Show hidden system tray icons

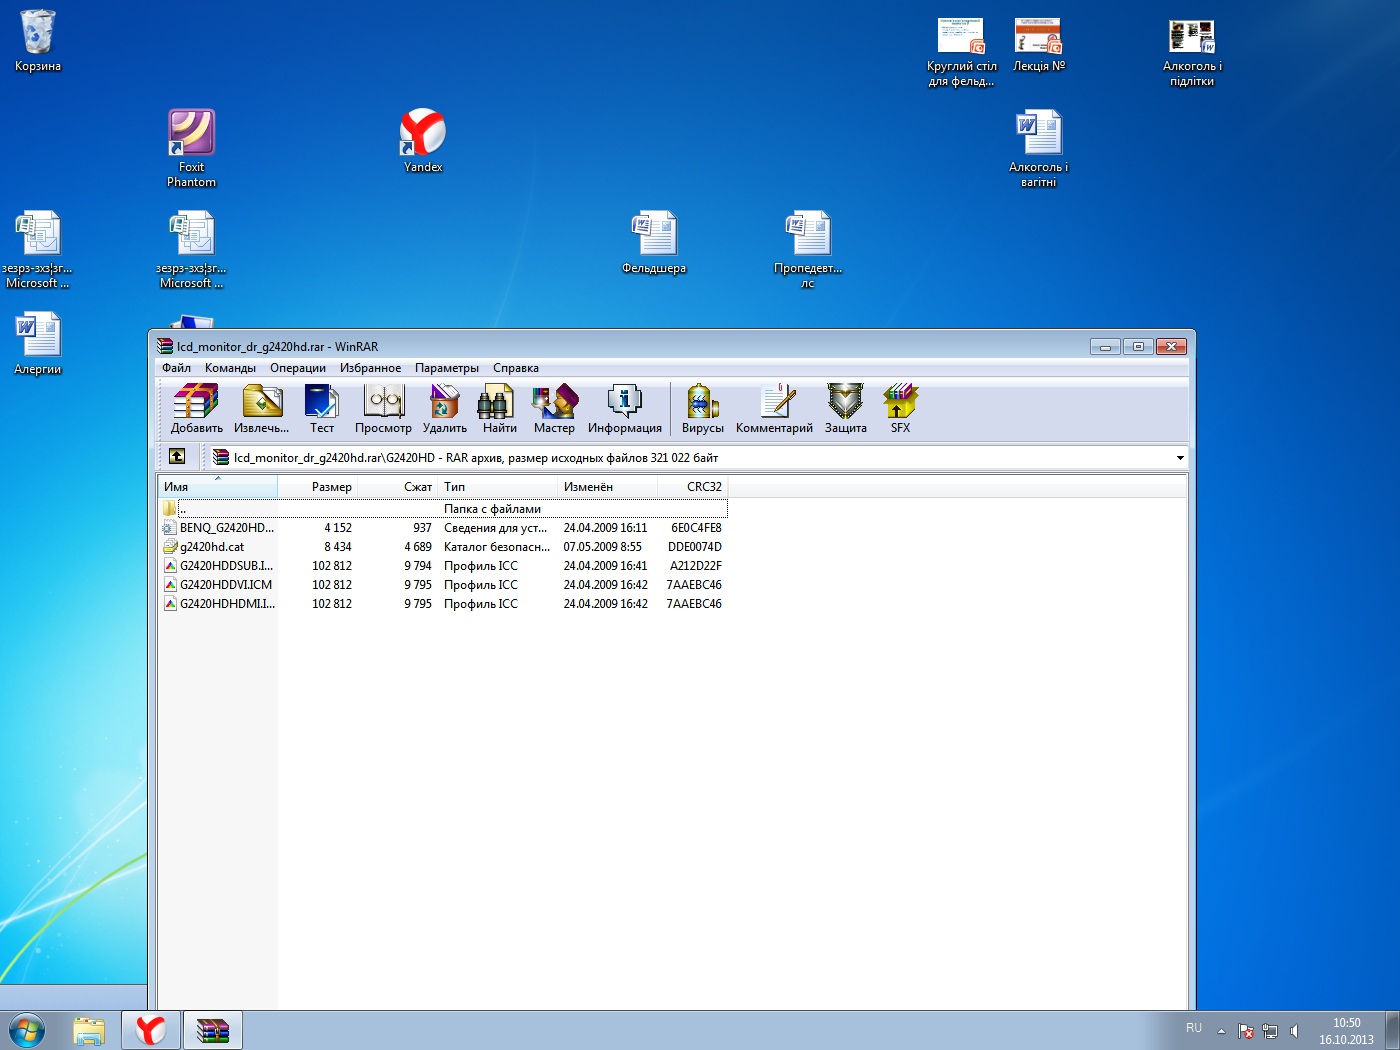tap(1221, 1031)
